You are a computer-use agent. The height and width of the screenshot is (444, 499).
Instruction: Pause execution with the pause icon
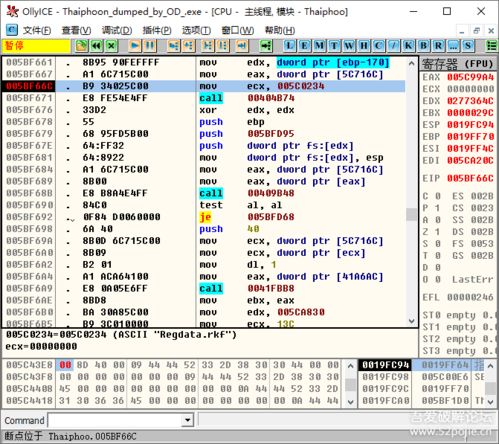(x=150, y=46)
